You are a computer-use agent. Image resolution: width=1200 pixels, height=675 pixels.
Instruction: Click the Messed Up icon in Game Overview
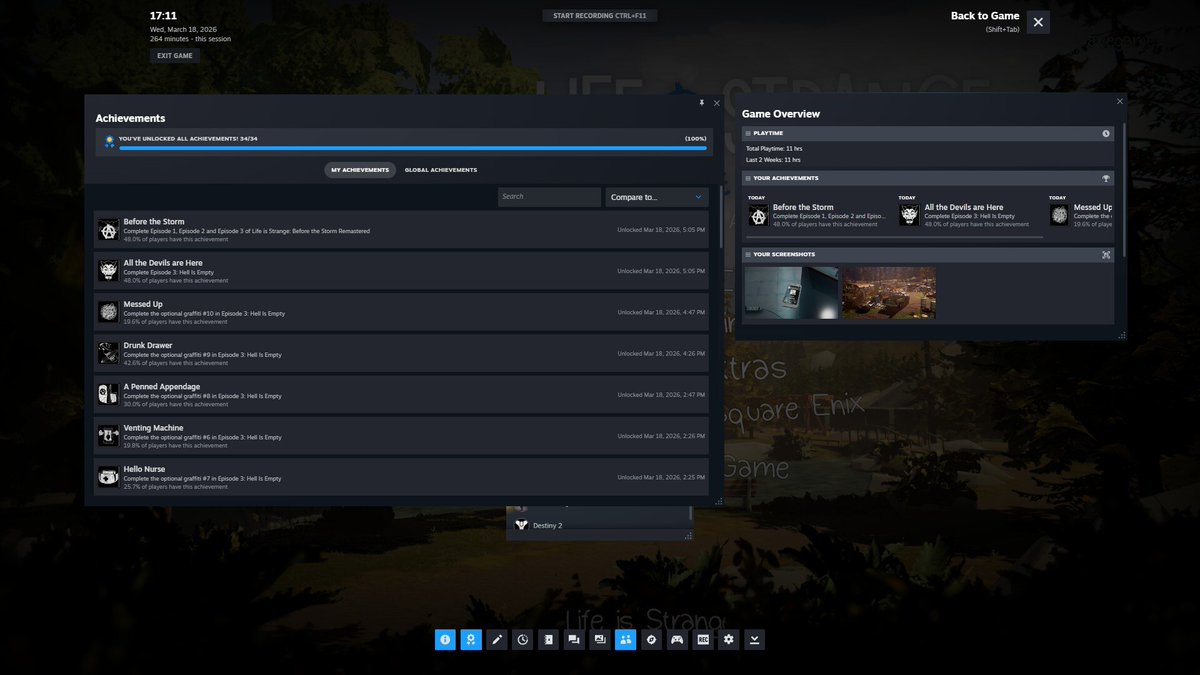[1059, 215]
